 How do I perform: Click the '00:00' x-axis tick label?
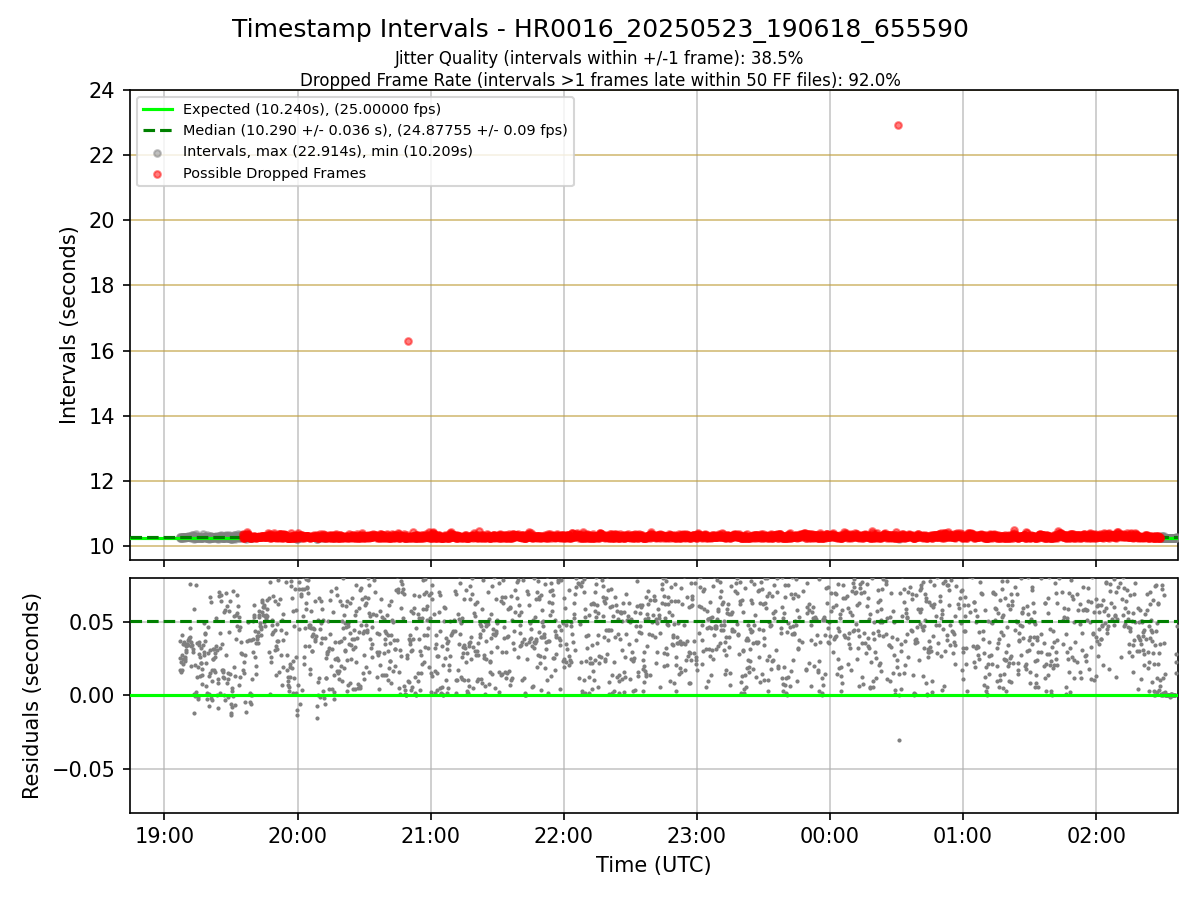click(x=829, y=834)
